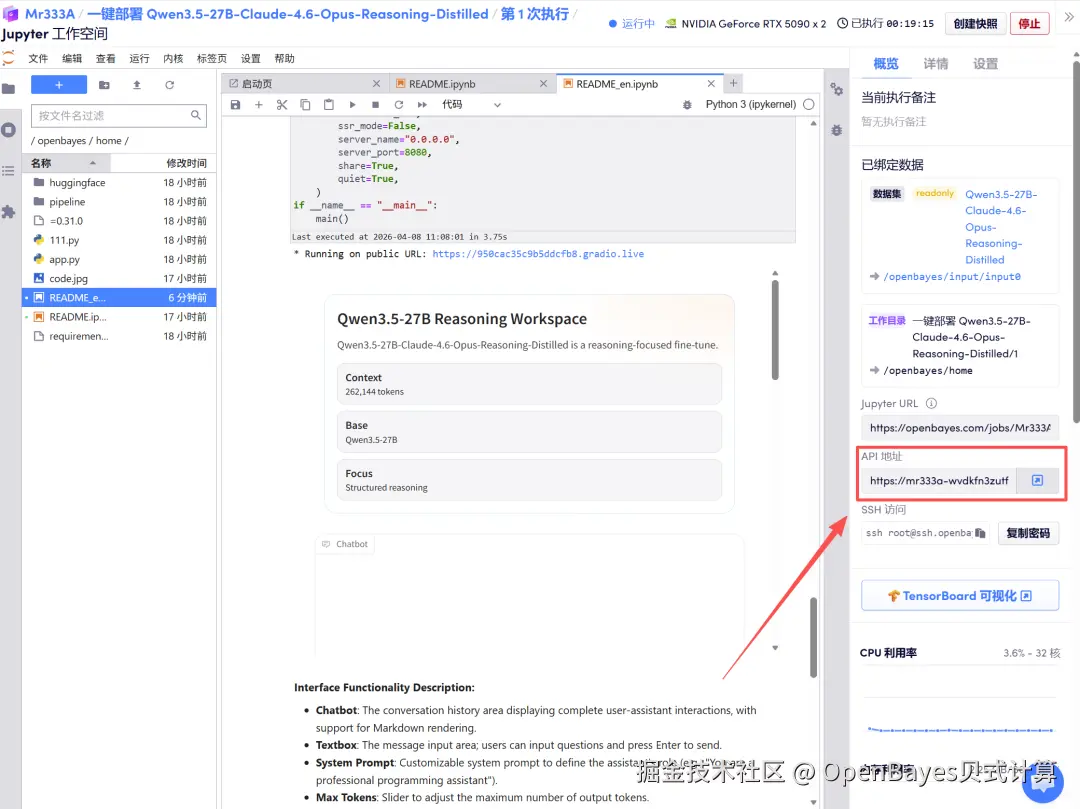Copy the SSH command icon
Screen dimensions: 1080x809
(980, 534)
